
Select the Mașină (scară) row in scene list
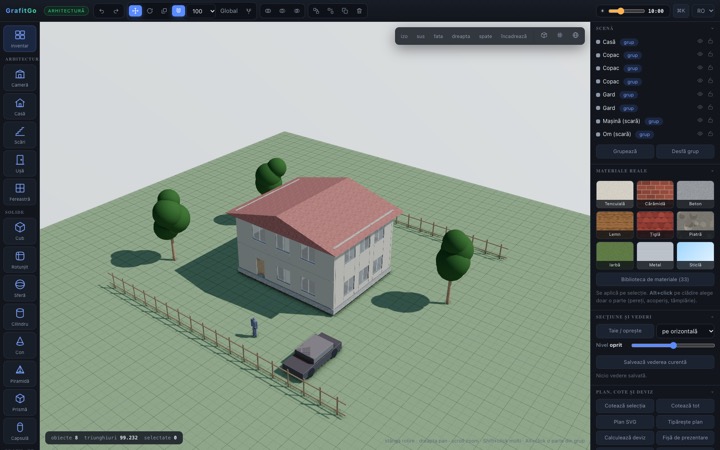[x=655, y=121]
